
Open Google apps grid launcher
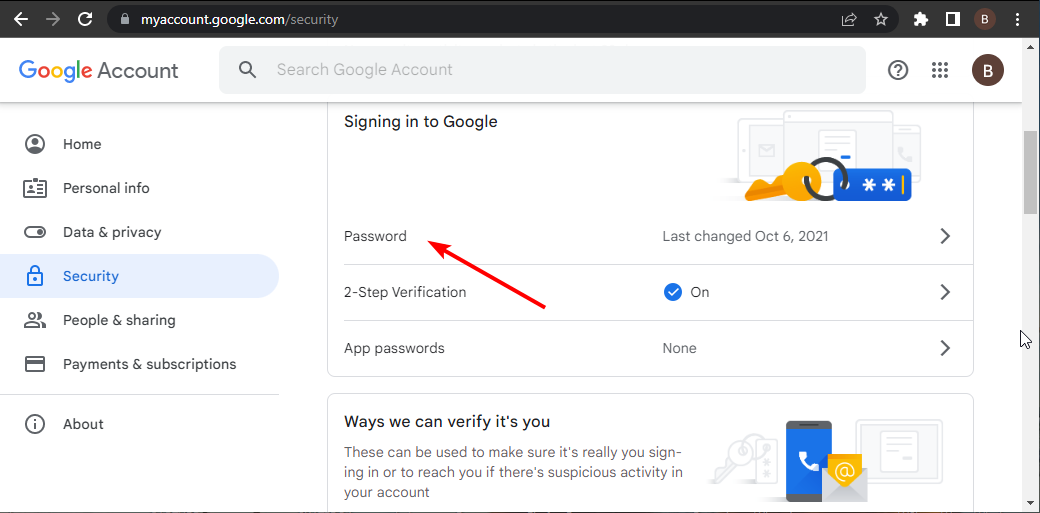tap(939, 70)
